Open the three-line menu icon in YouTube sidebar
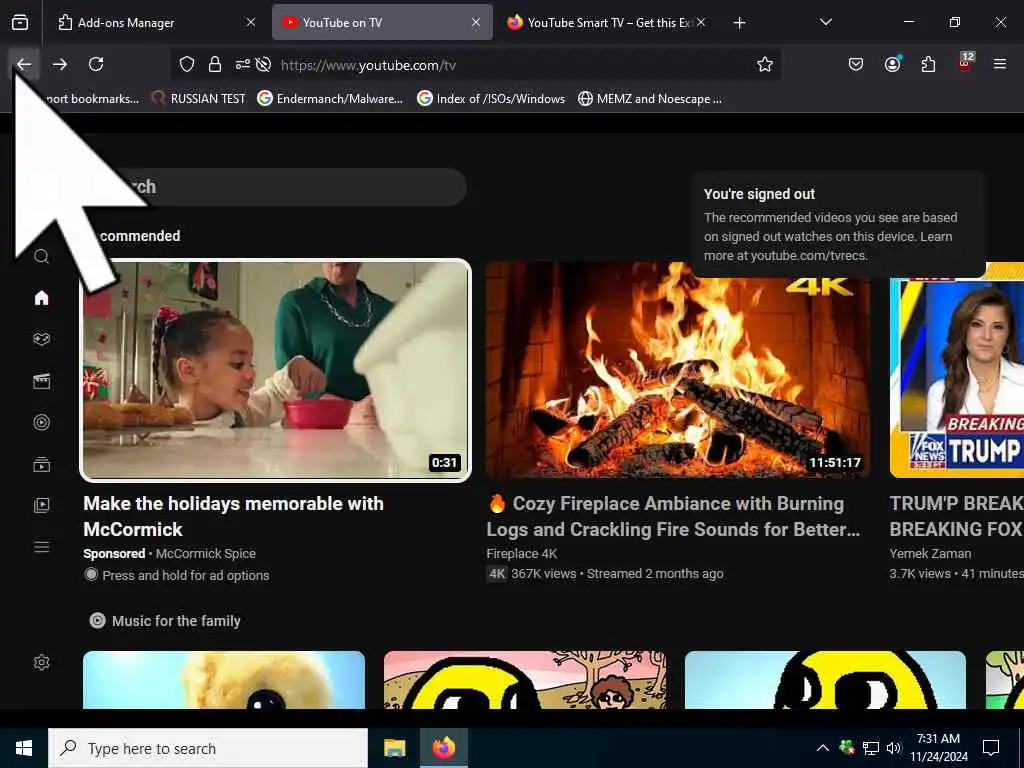Viewport: 1024px width, 768px height. [x=41, y=547]
